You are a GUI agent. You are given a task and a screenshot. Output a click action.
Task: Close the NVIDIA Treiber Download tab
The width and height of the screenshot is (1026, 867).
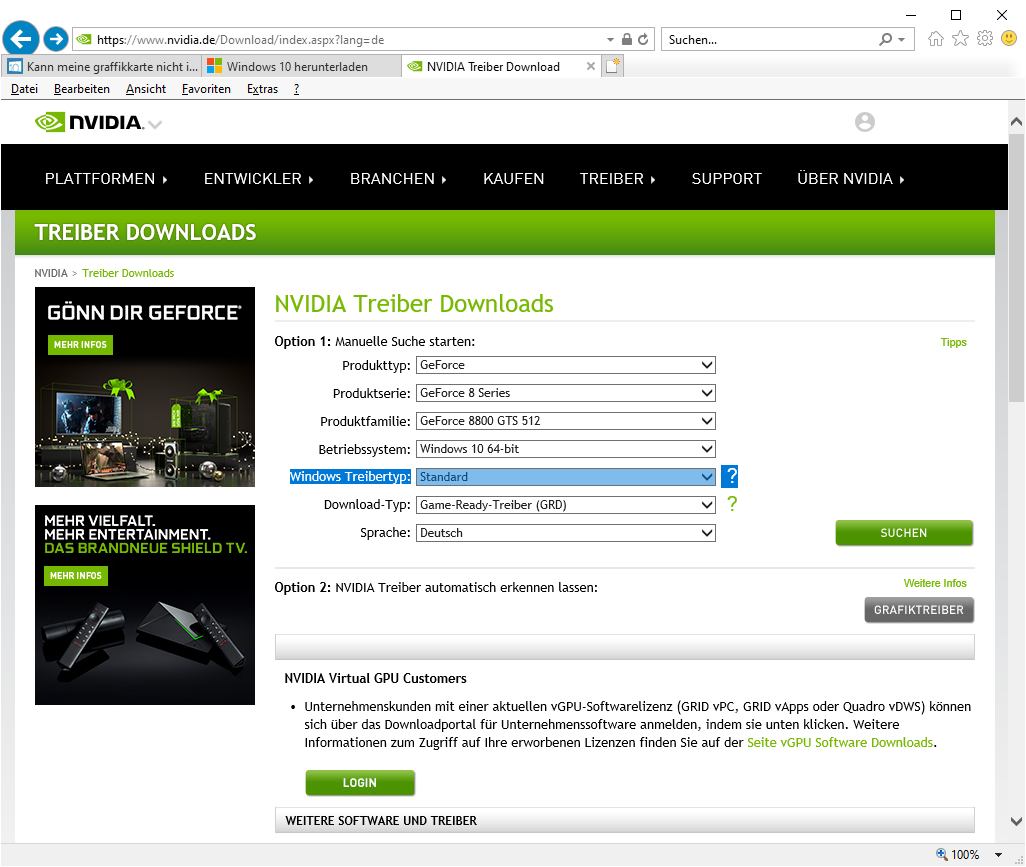coord(591,66)
